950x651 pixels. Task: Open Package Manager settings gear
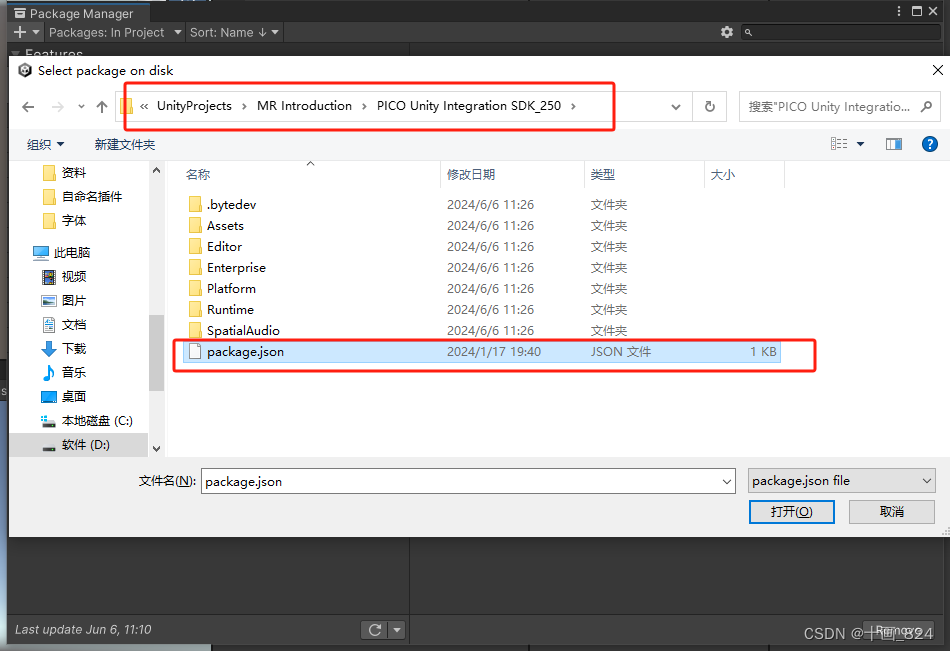[x=727, y=32]
